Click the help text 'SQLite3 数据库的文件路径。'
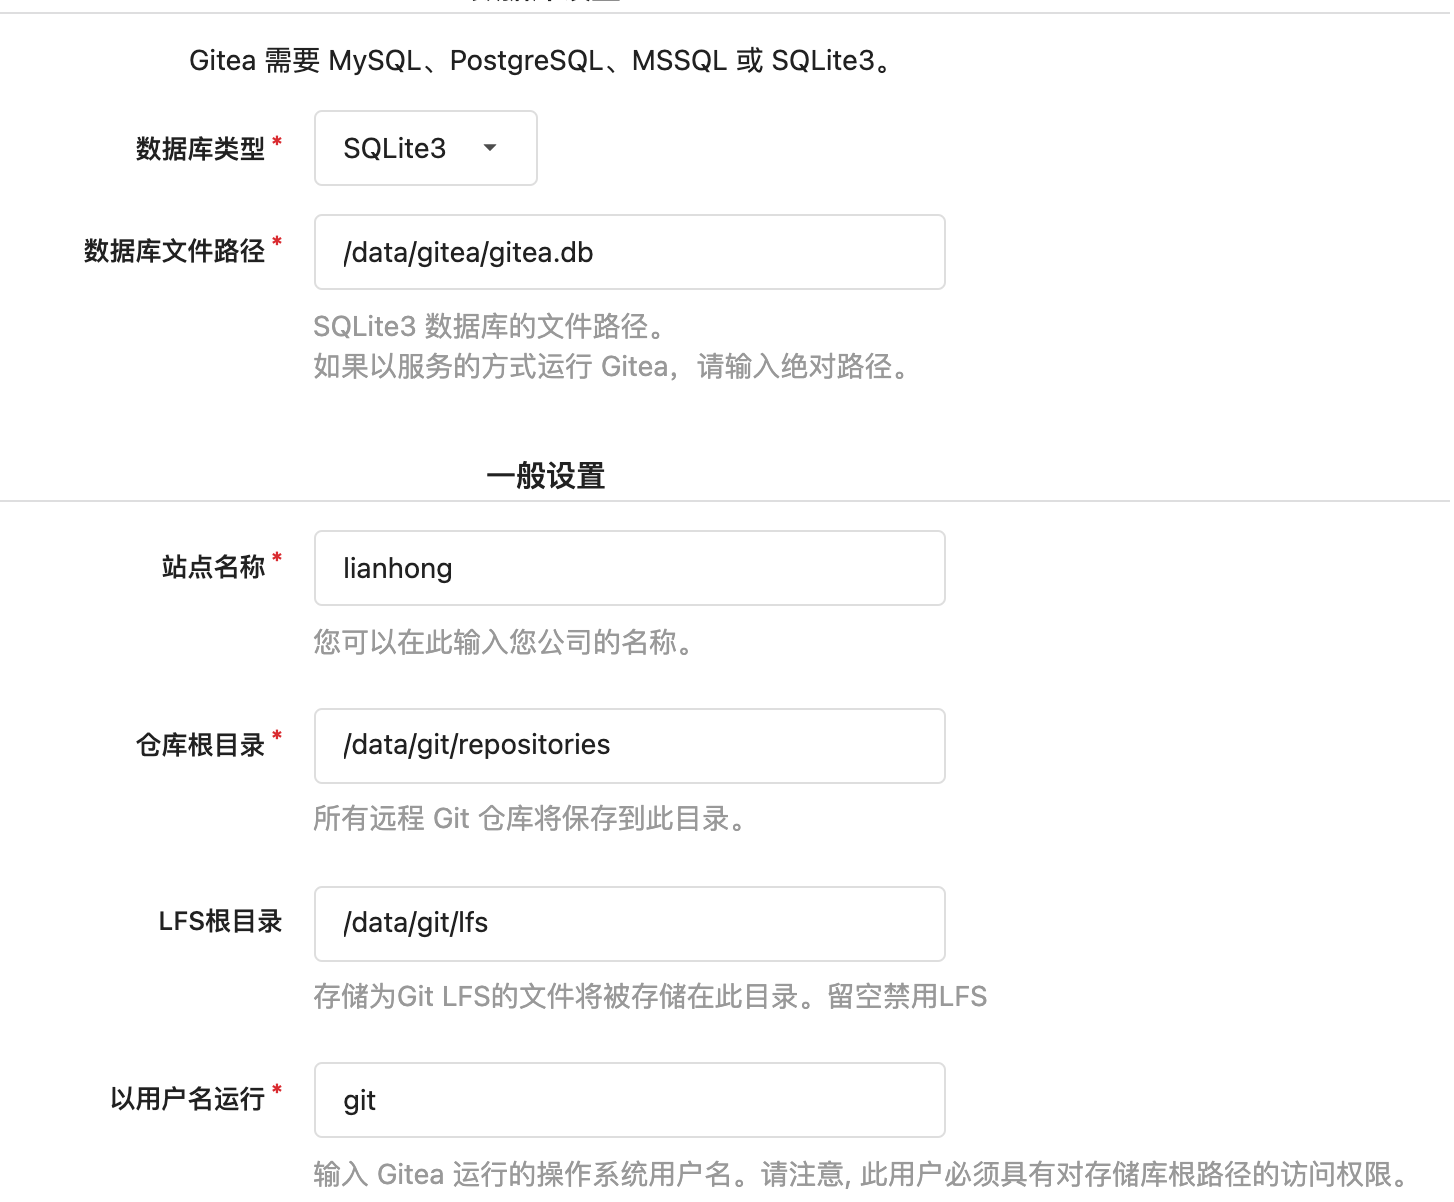The height and width of the screenshot is (1202, 1454). [x=489, y=326]
